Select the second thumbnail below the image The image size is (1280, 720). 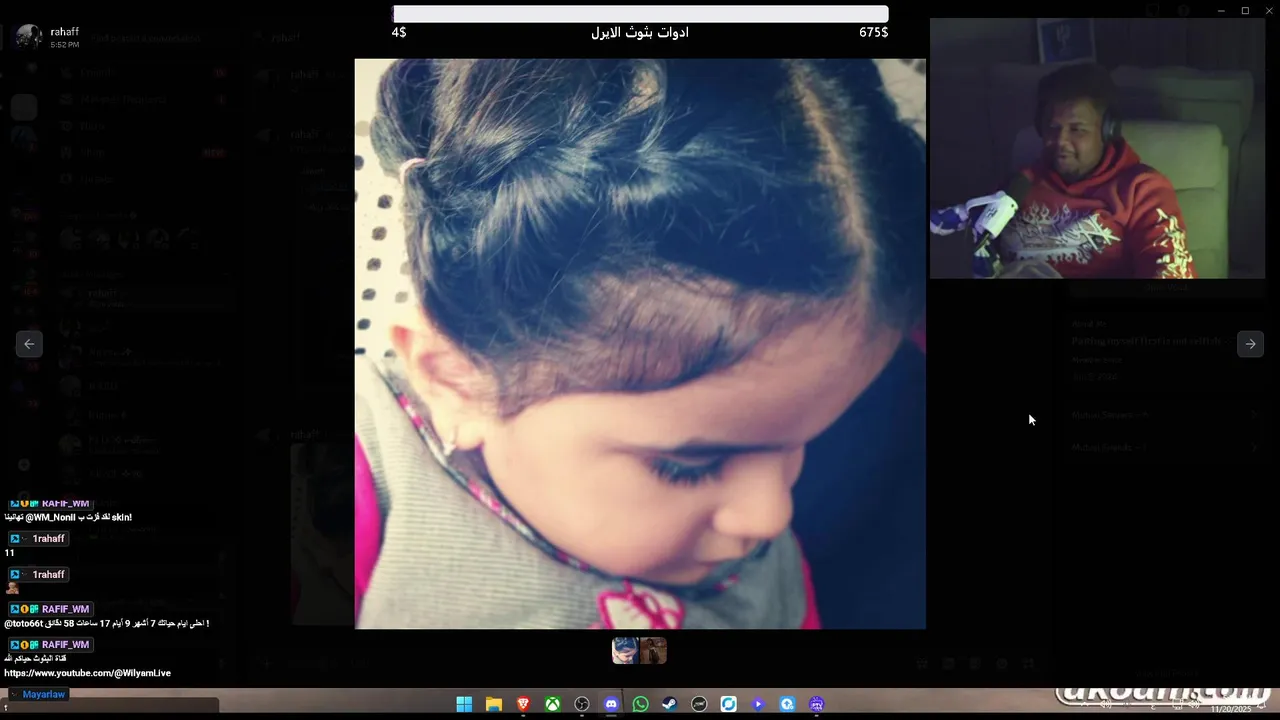click(653, 651)
